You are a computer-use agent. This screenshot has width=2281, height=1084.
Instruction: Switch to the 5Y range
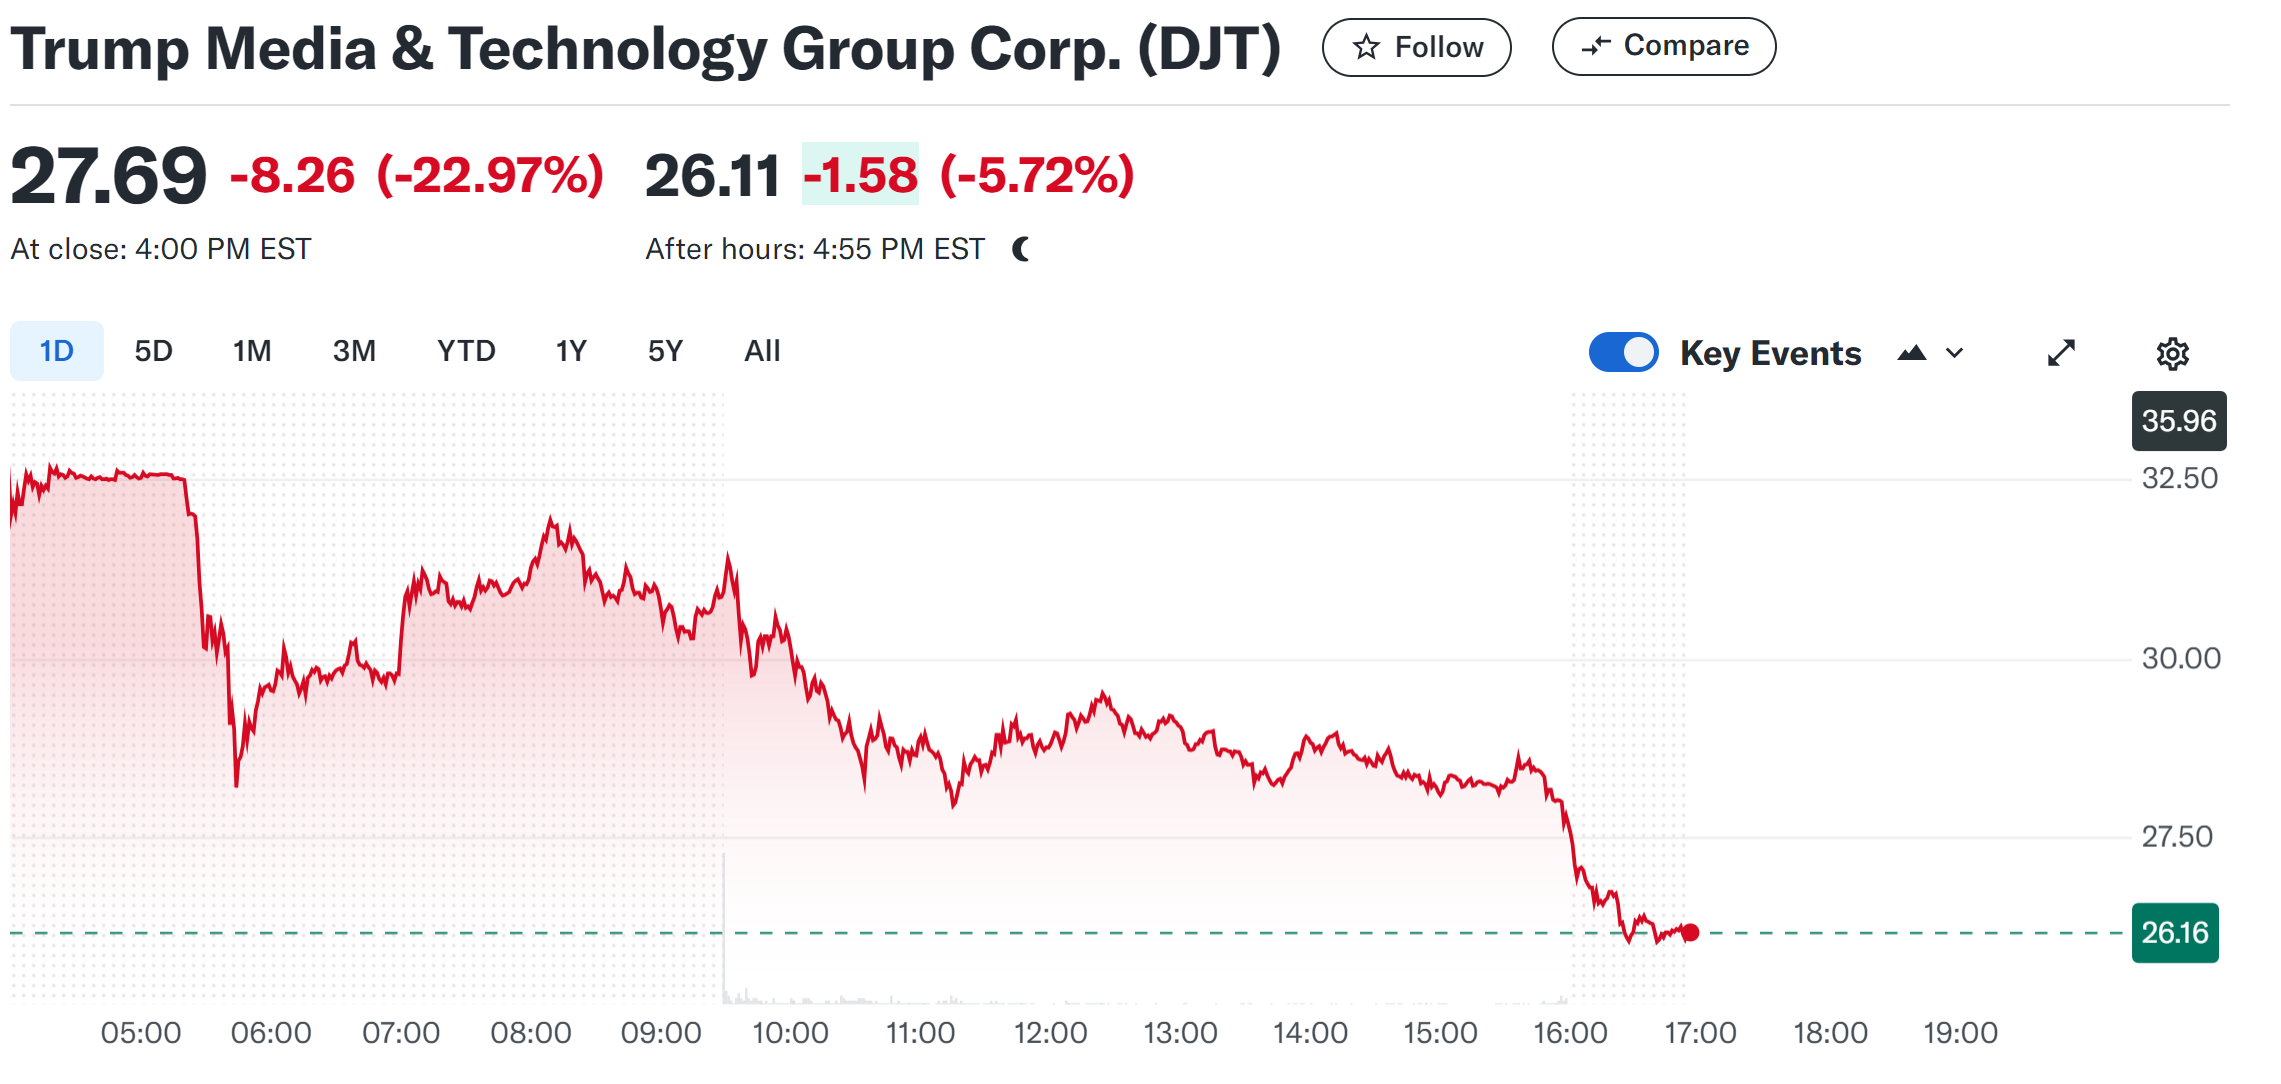point(665,351)
